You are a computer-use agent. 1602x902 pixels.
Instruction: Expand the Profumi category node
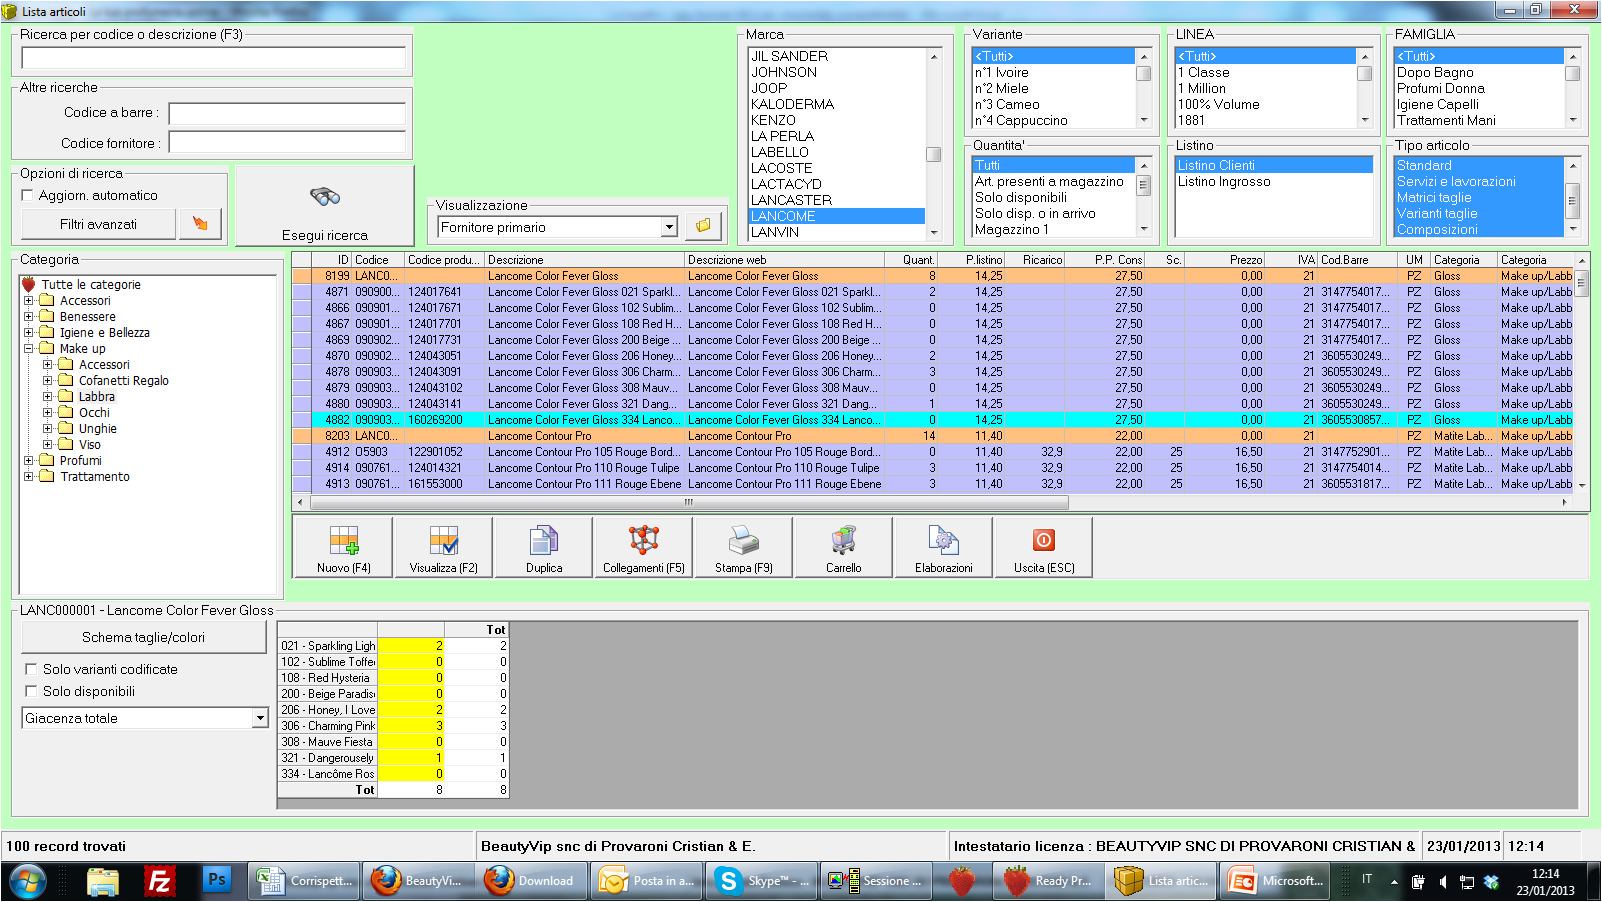(x=29, y=460)
